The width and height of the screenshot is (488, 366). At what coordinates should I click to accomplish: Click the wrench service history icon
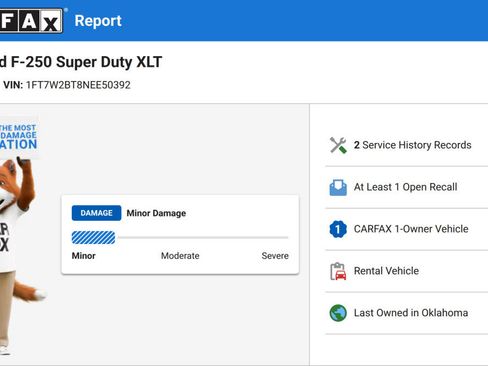pyautogui.click(x=338, y=145)
